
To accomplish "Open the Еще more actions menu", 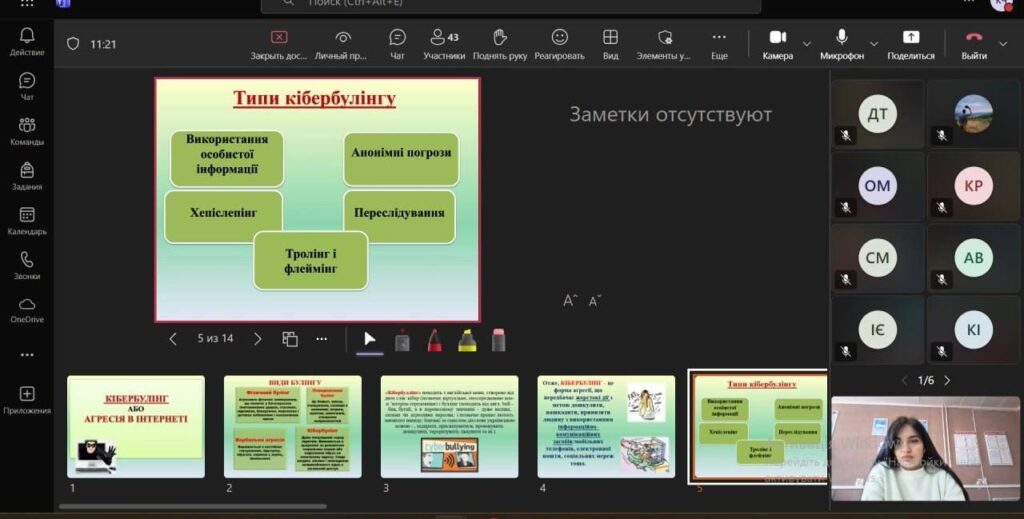I will click(719, 44).
